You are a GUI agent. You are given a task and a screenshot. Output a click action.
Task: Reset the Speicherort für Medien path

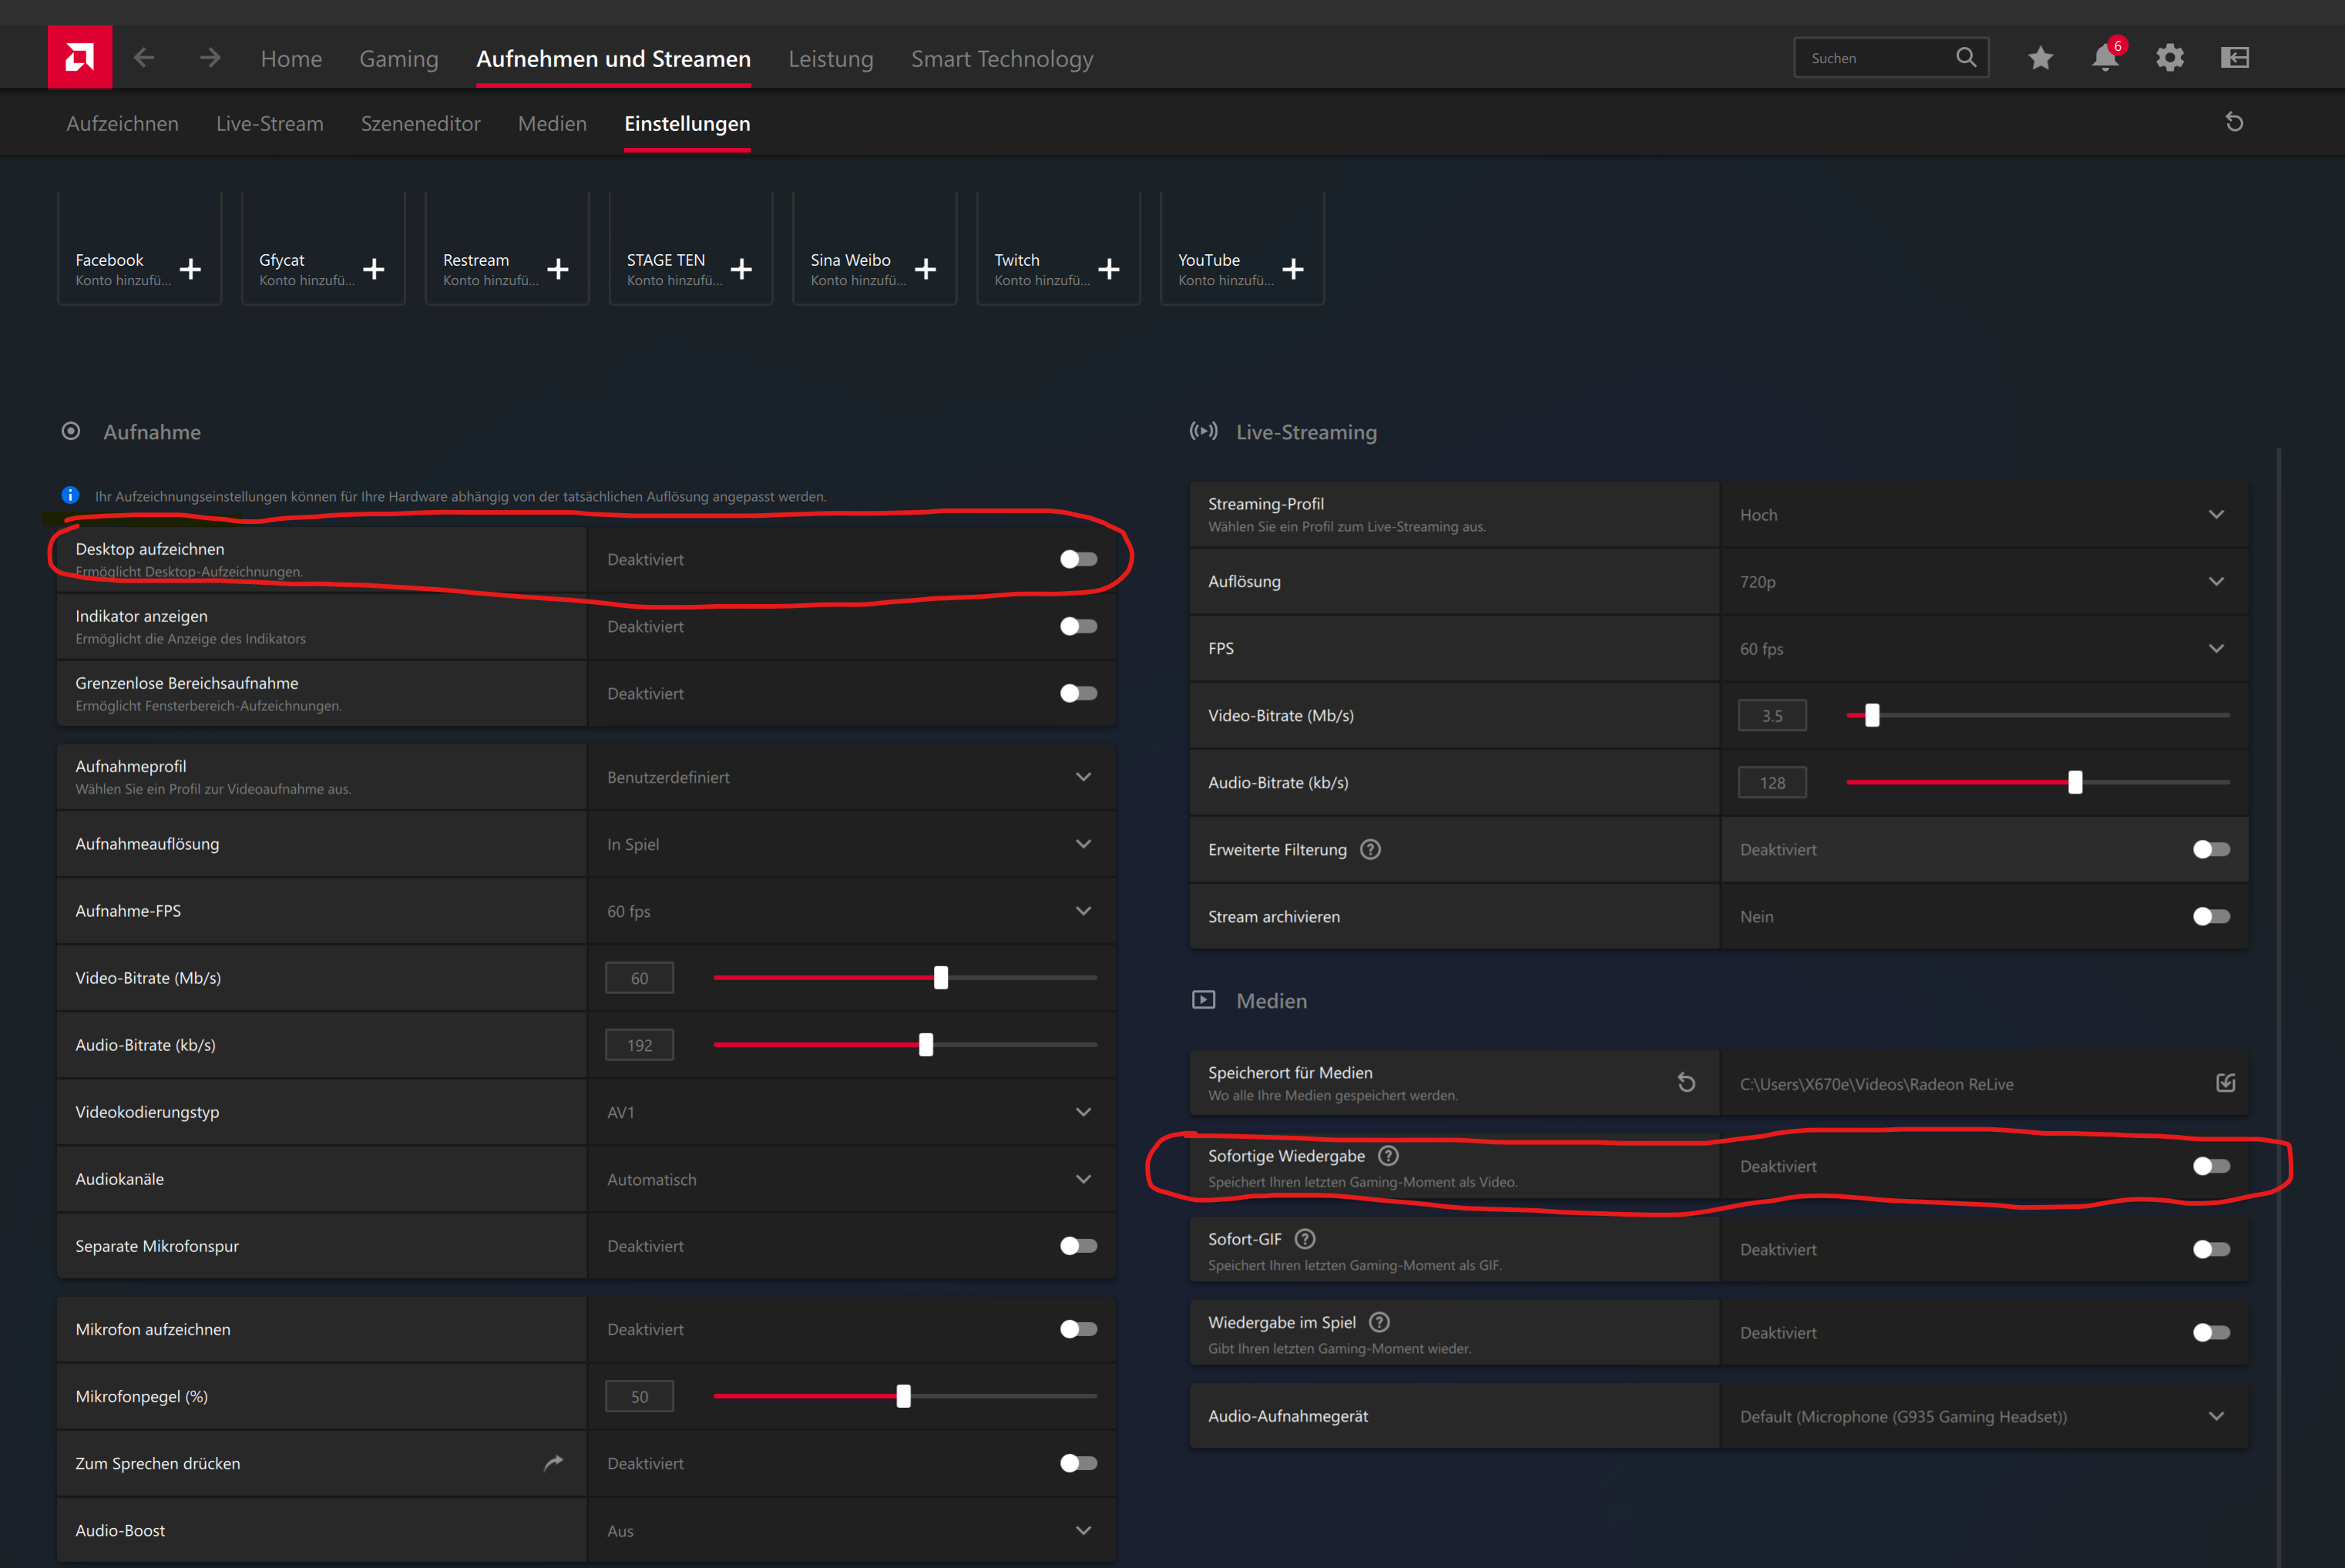click(x=1686, y=1083)
